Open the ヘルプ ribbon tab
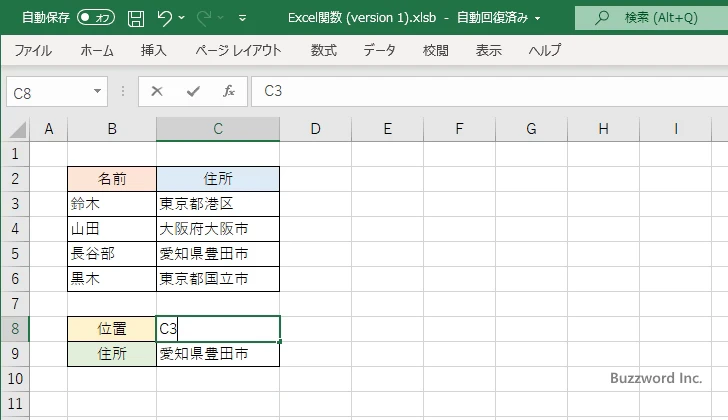 click(x=545, y=50)
